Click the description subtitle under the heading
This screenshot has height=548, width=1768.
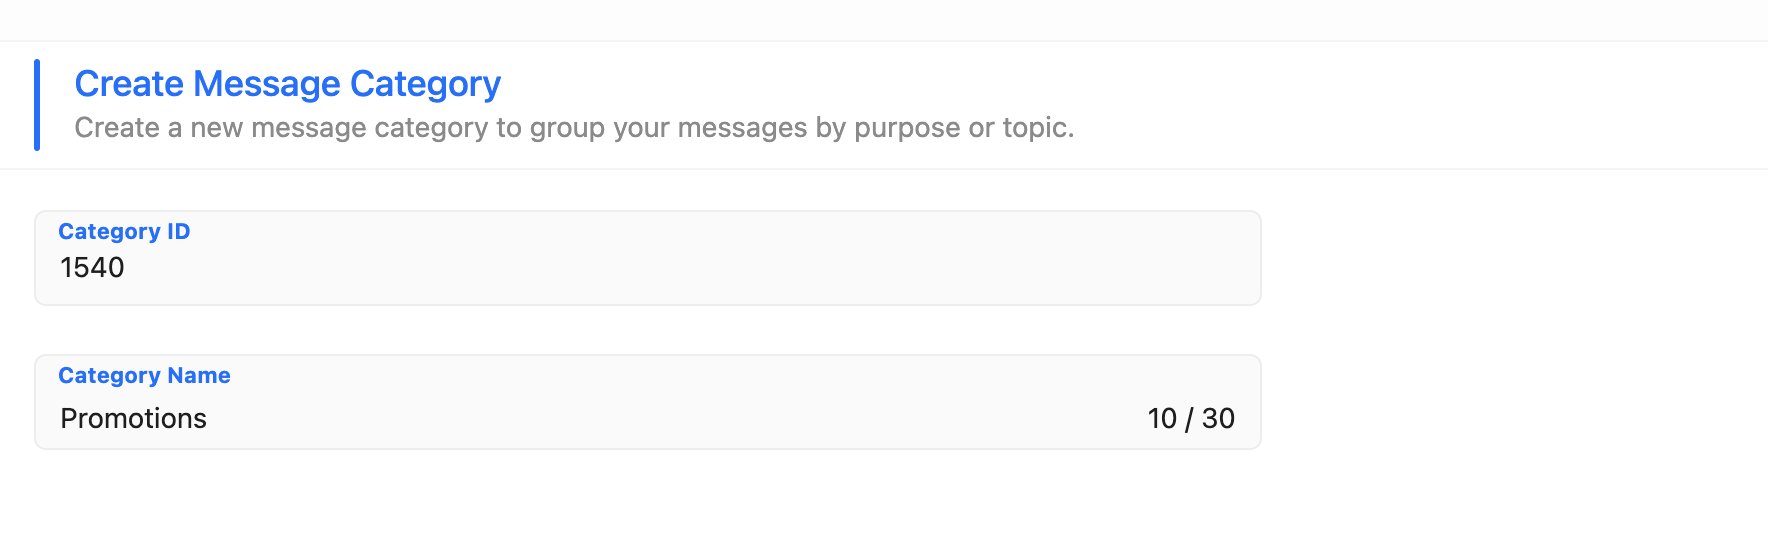(574, 128)
